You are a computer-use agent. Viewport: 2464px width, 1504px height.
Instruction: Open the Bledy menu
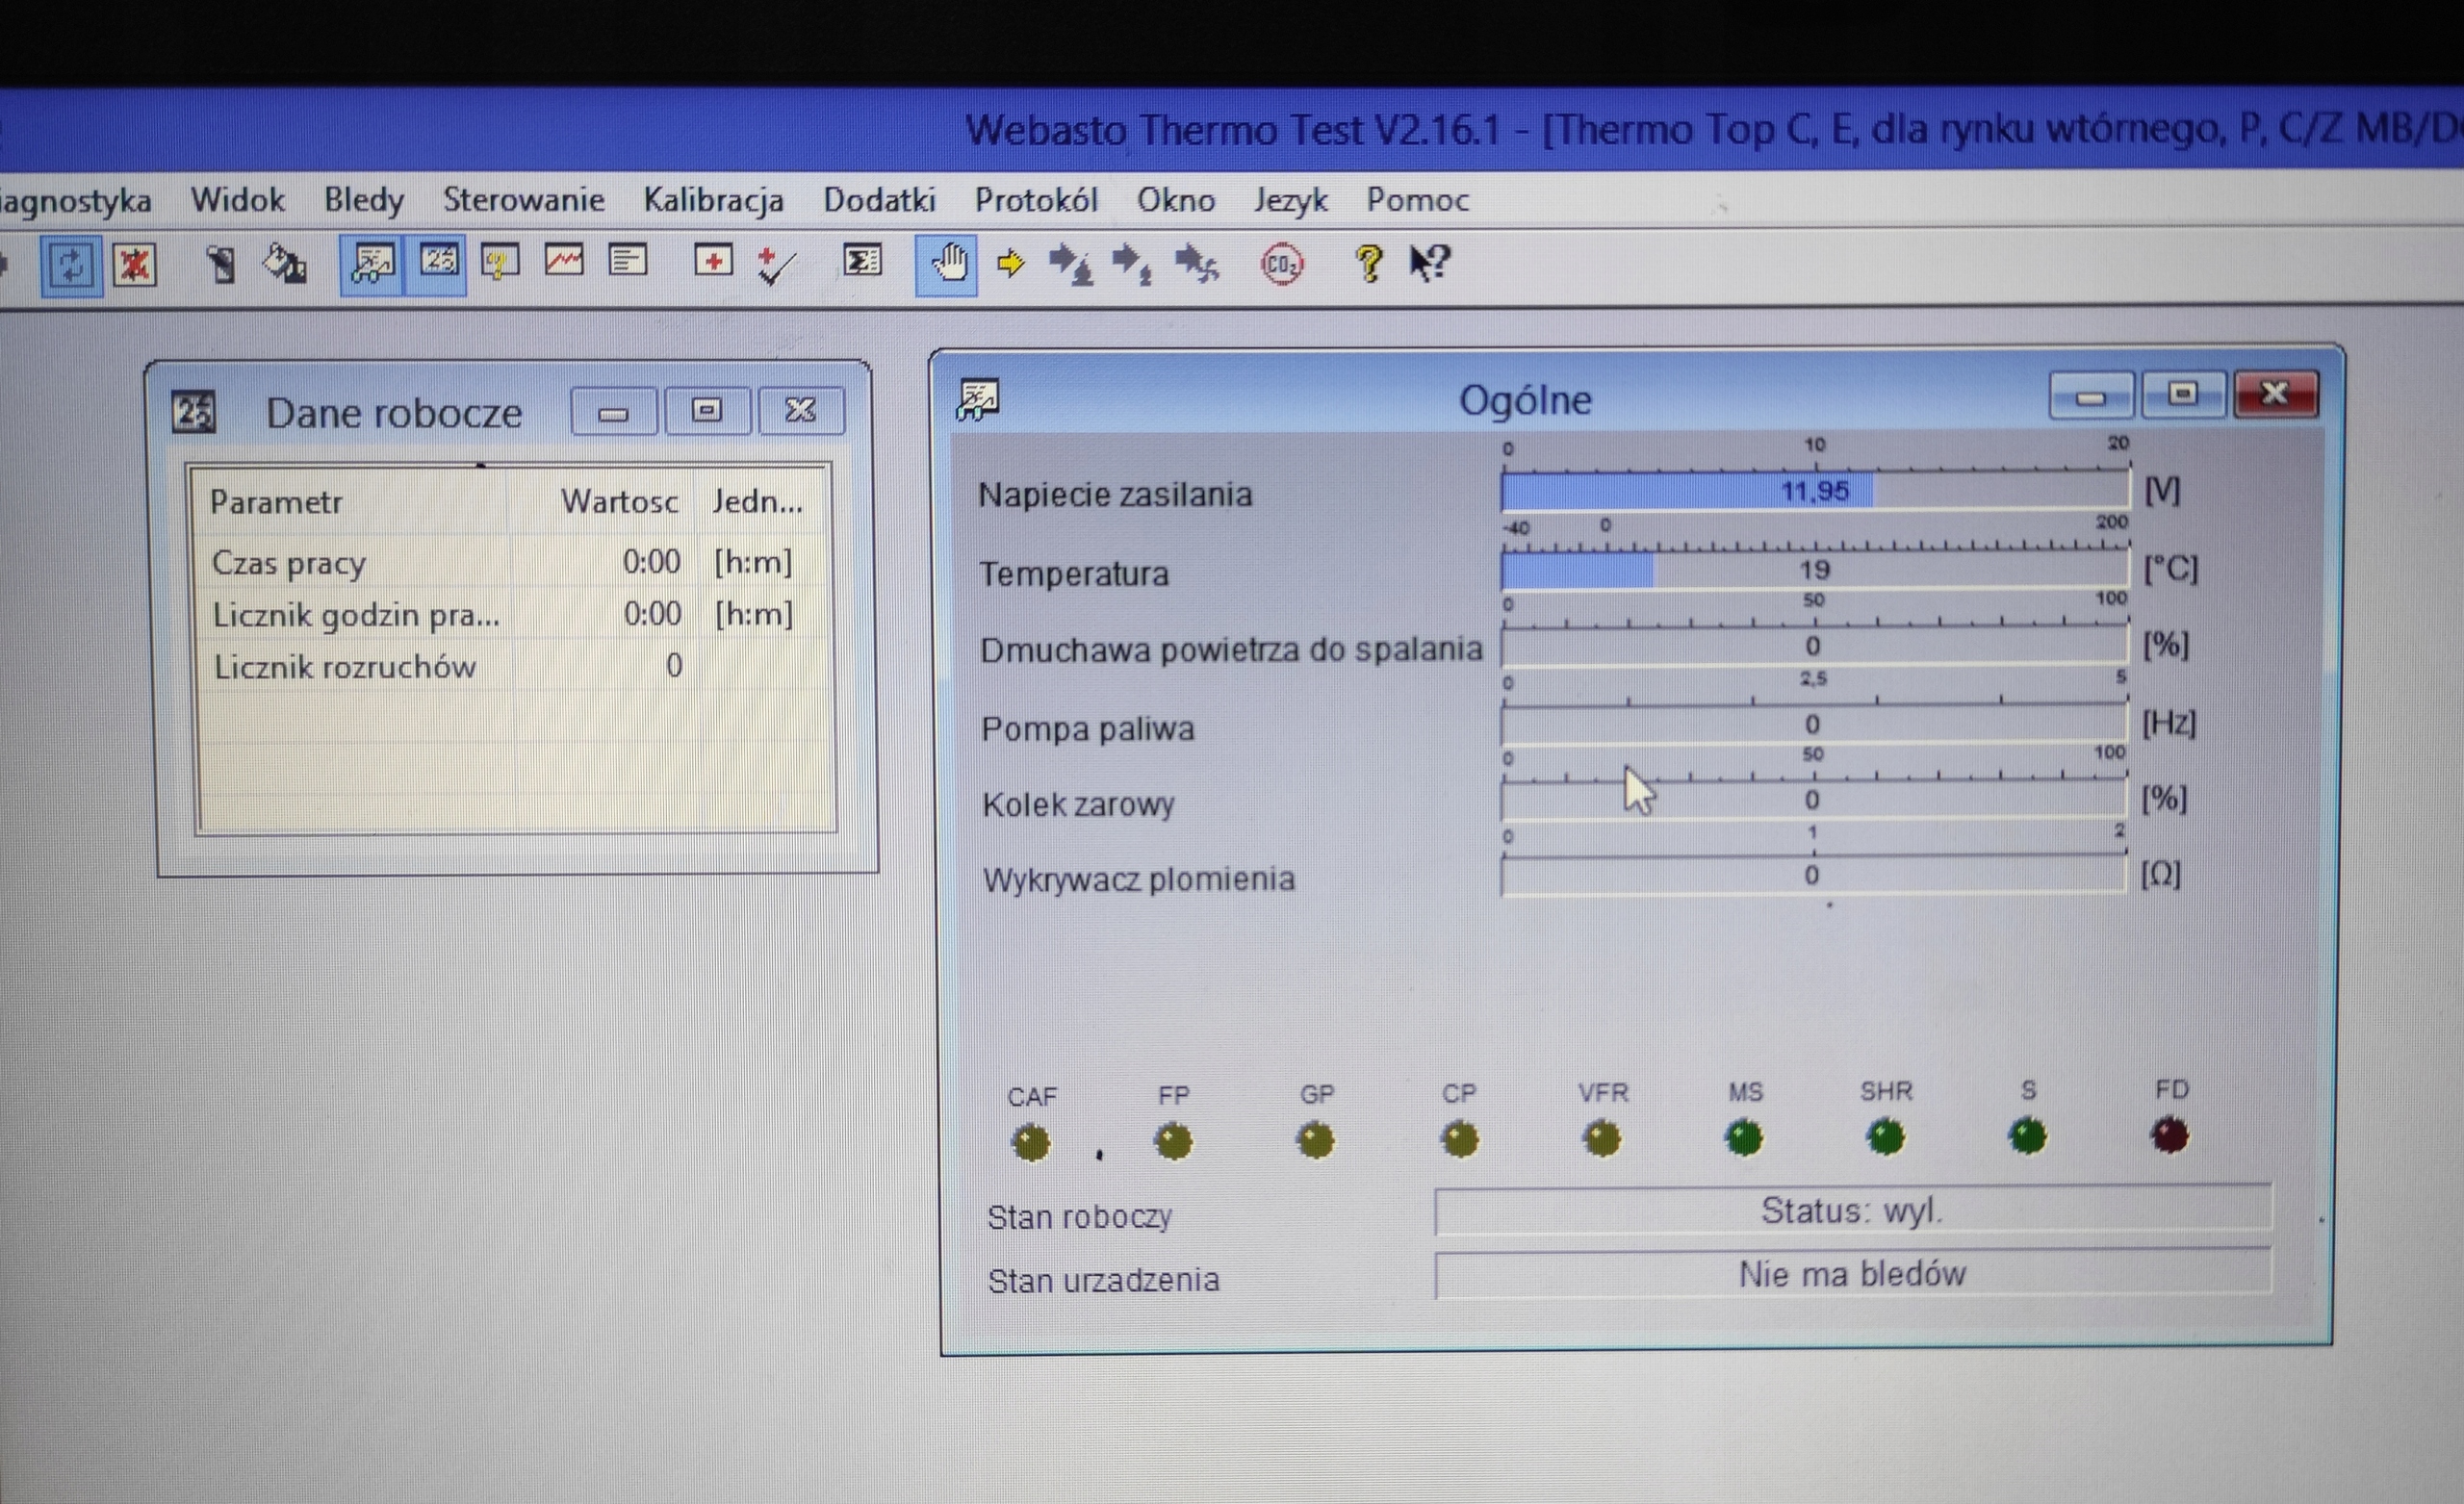[x=363, y=200]
